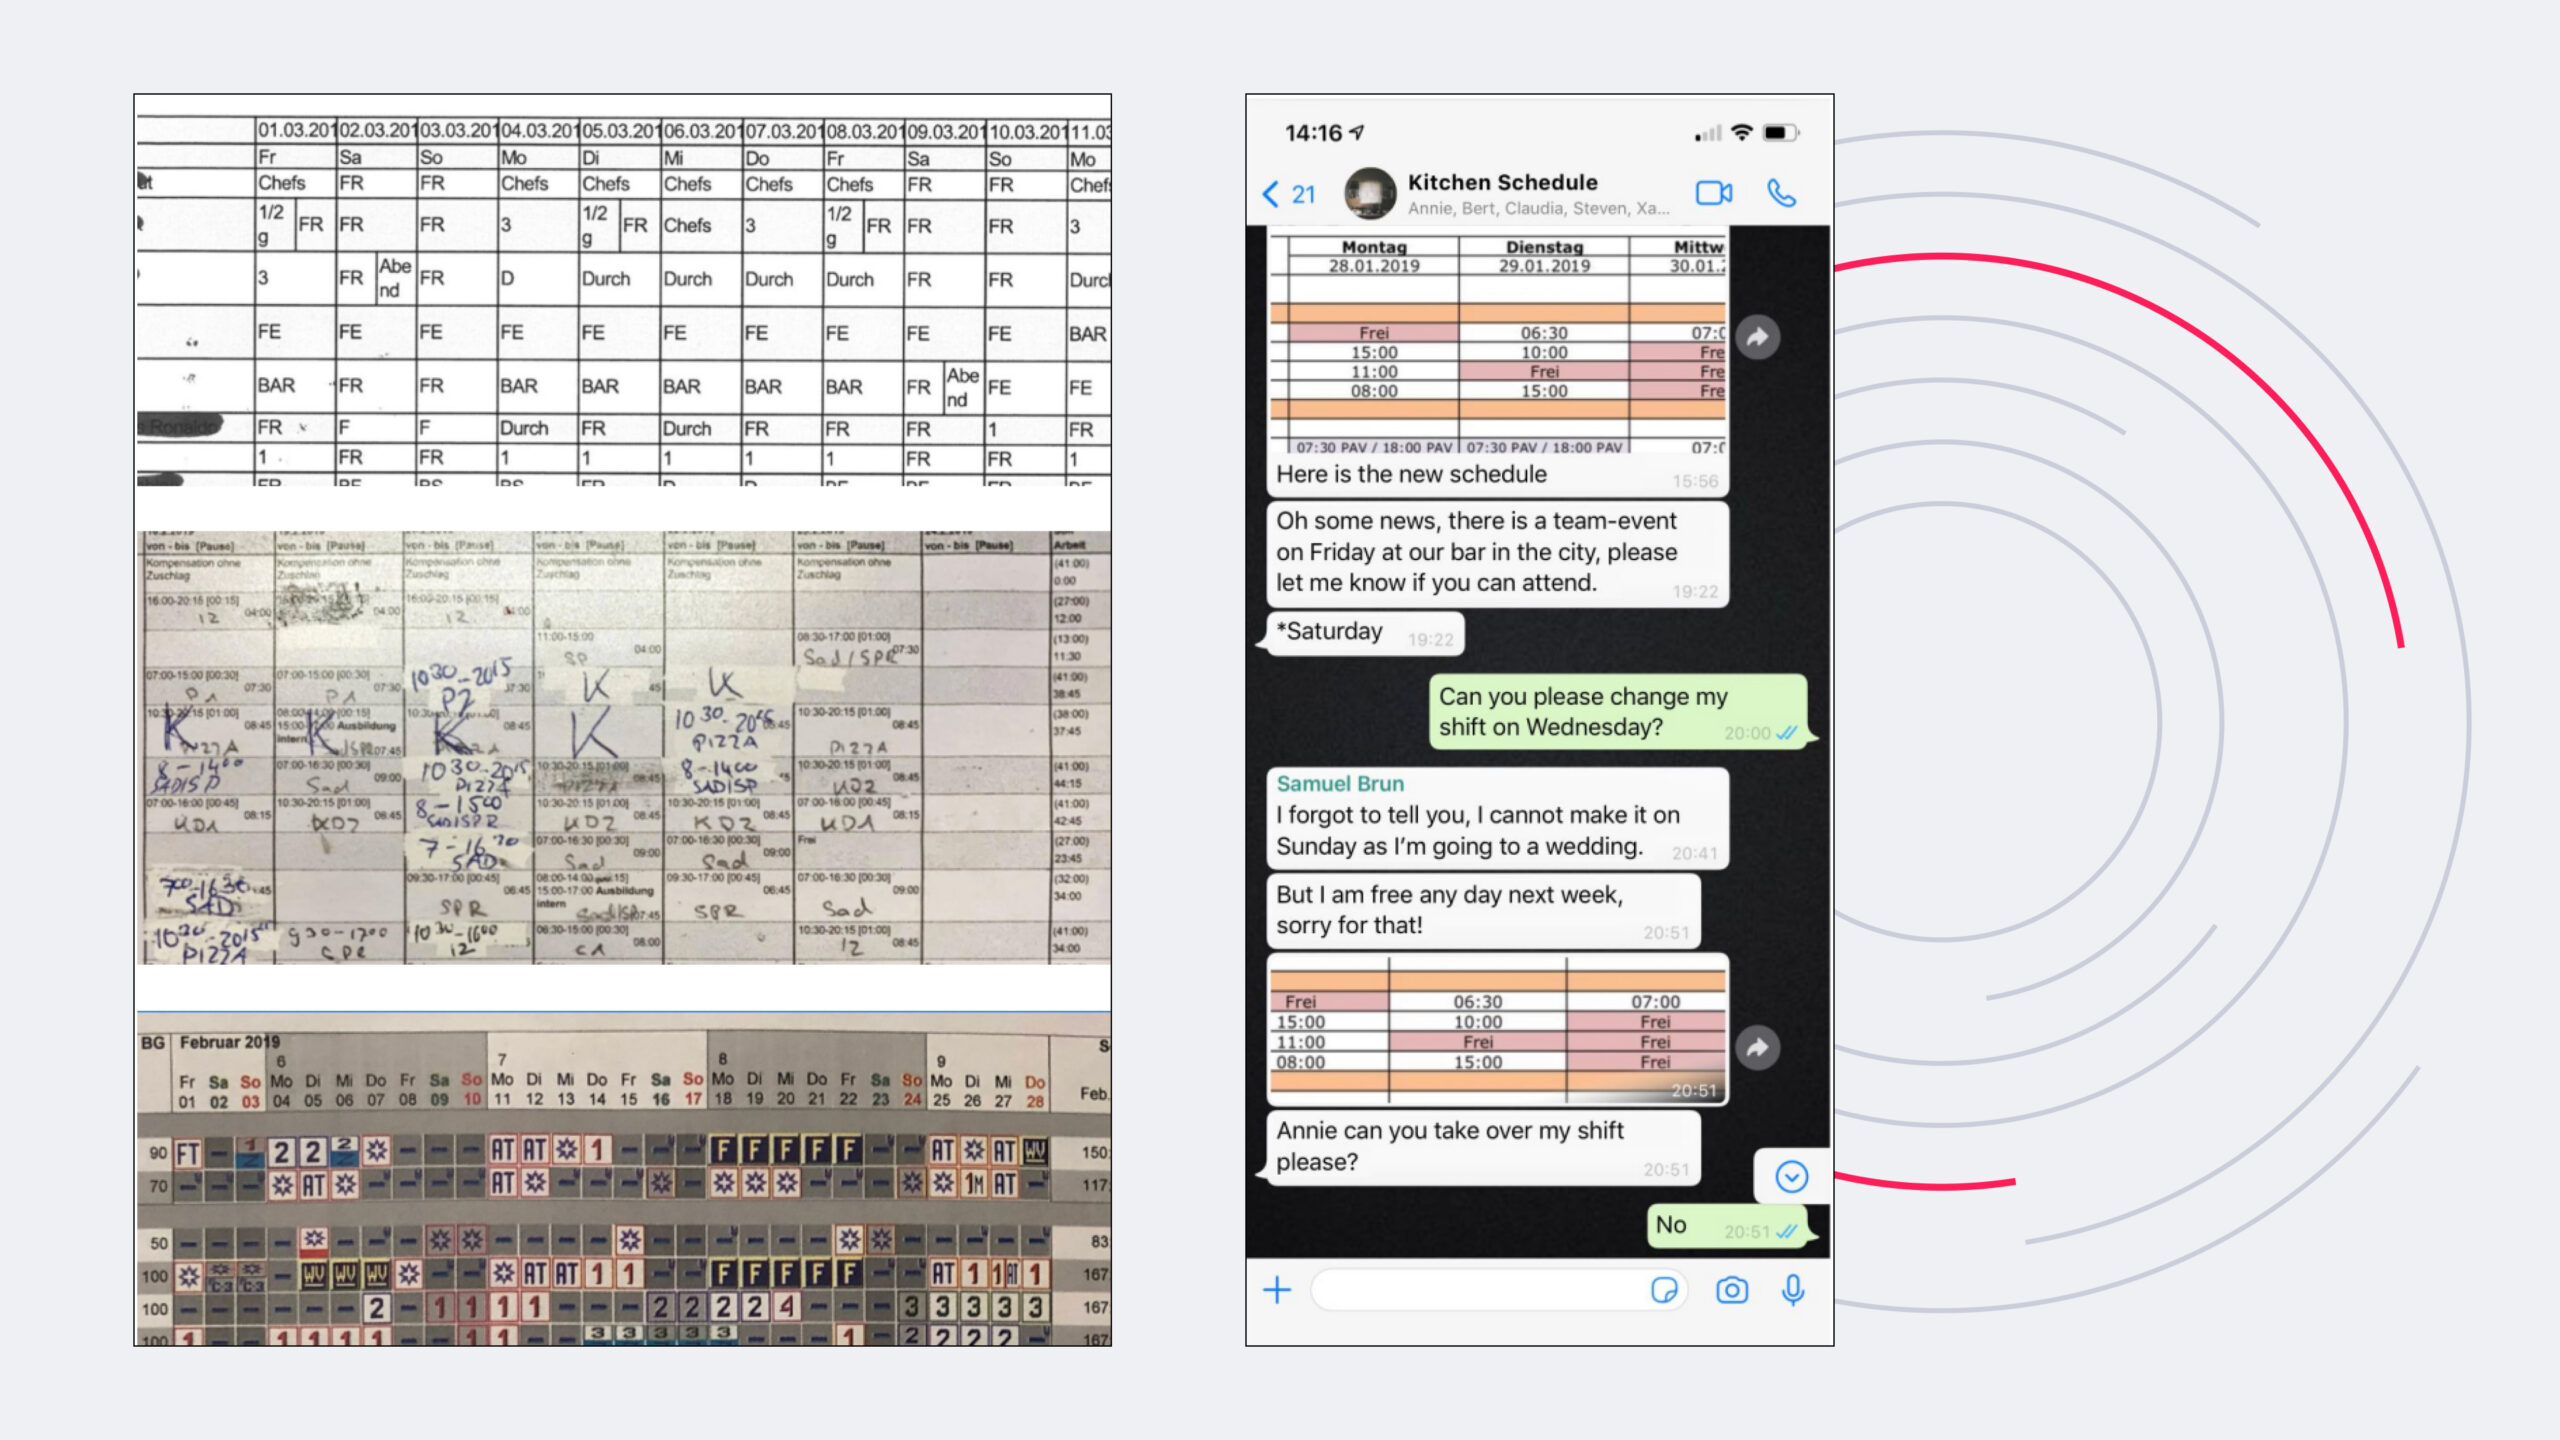Viewport: 2560px width, 1440px height.
Task: Click the handwritten shift plan photo
Action: [x=623, y=747]
